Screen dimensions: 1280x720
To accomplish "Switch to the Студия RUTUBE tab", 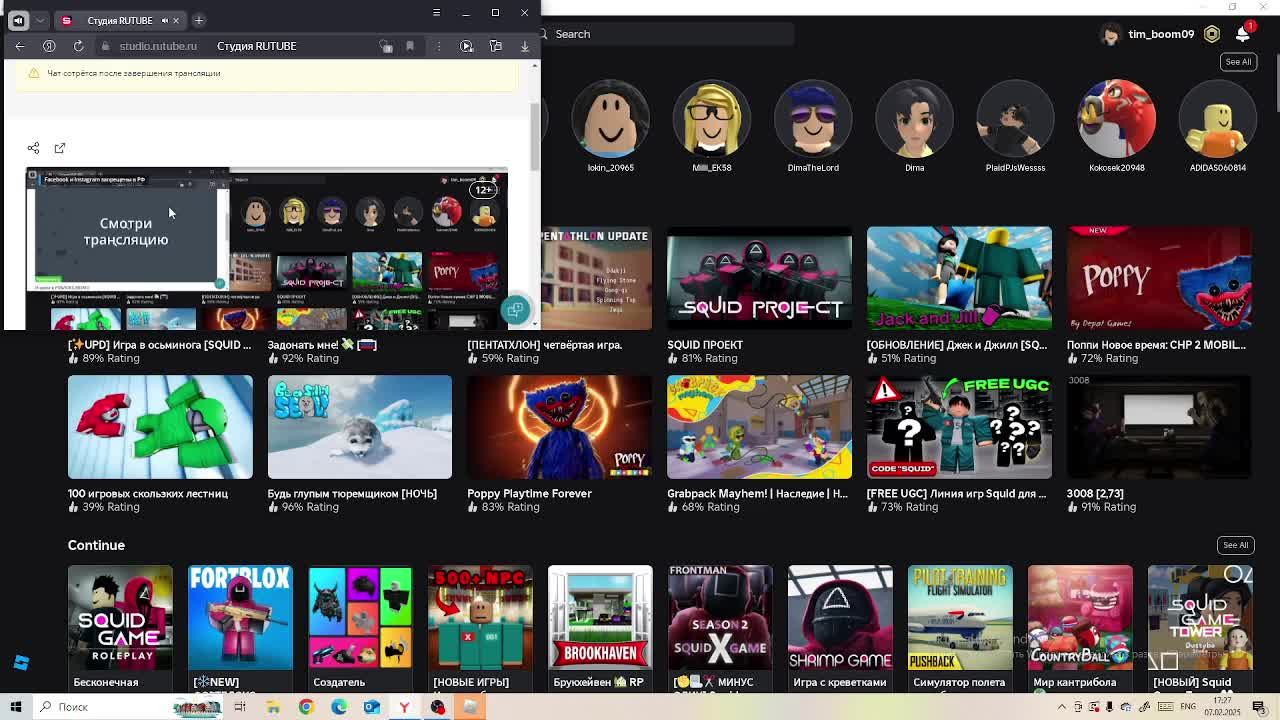I will pyautogui.click(x=120, y=20).
